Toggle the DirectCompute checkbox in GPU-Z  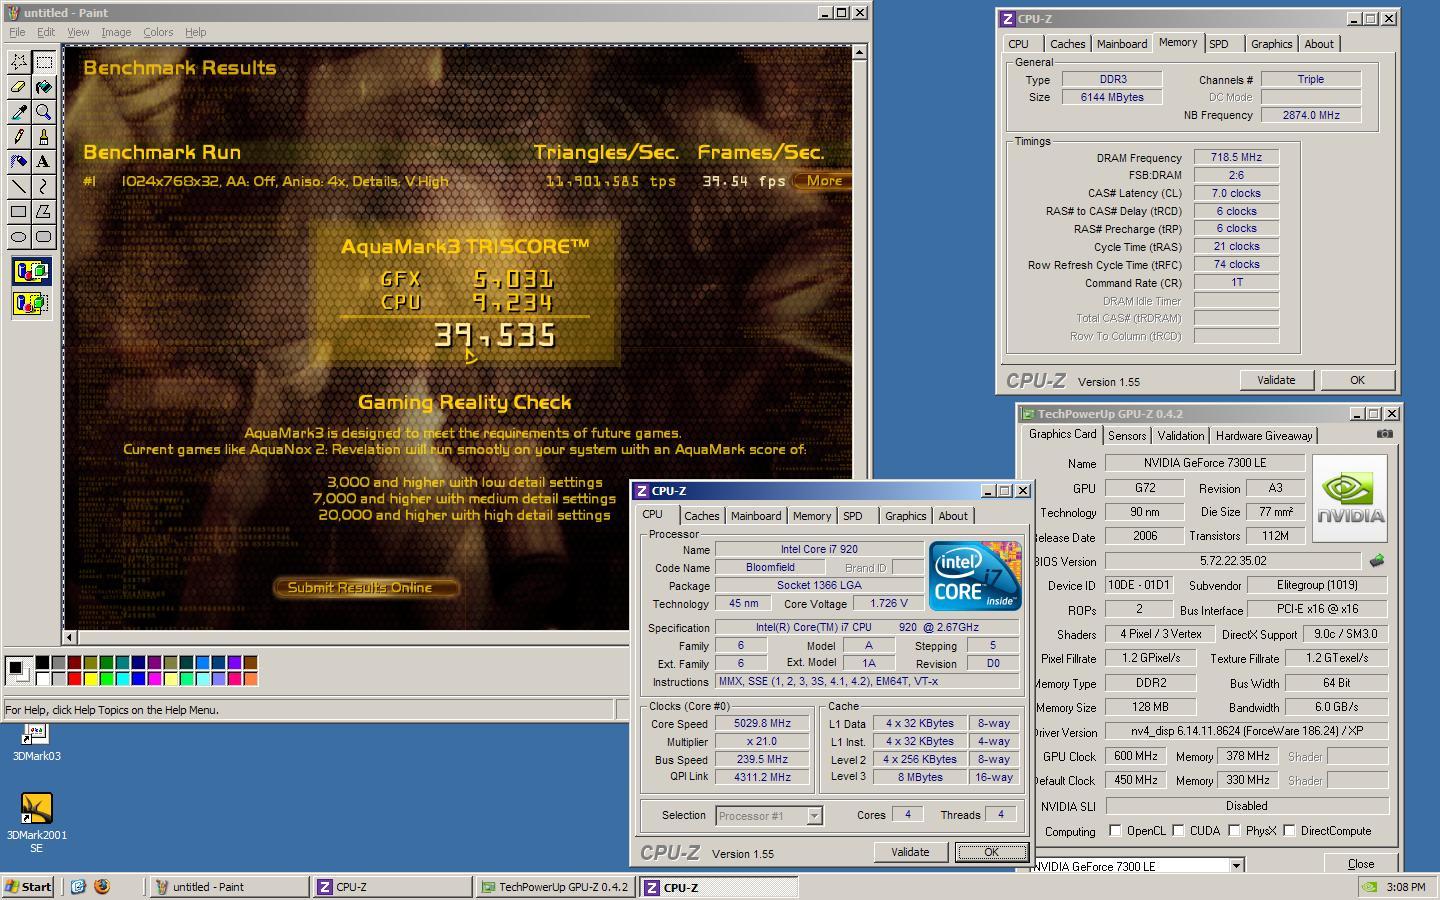(x=1289, y=831)
